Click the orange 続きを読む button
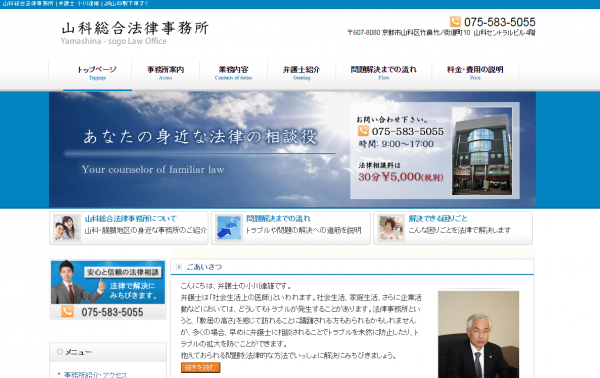The width and height of the screenshot is (600, 378). pos(201,367)
